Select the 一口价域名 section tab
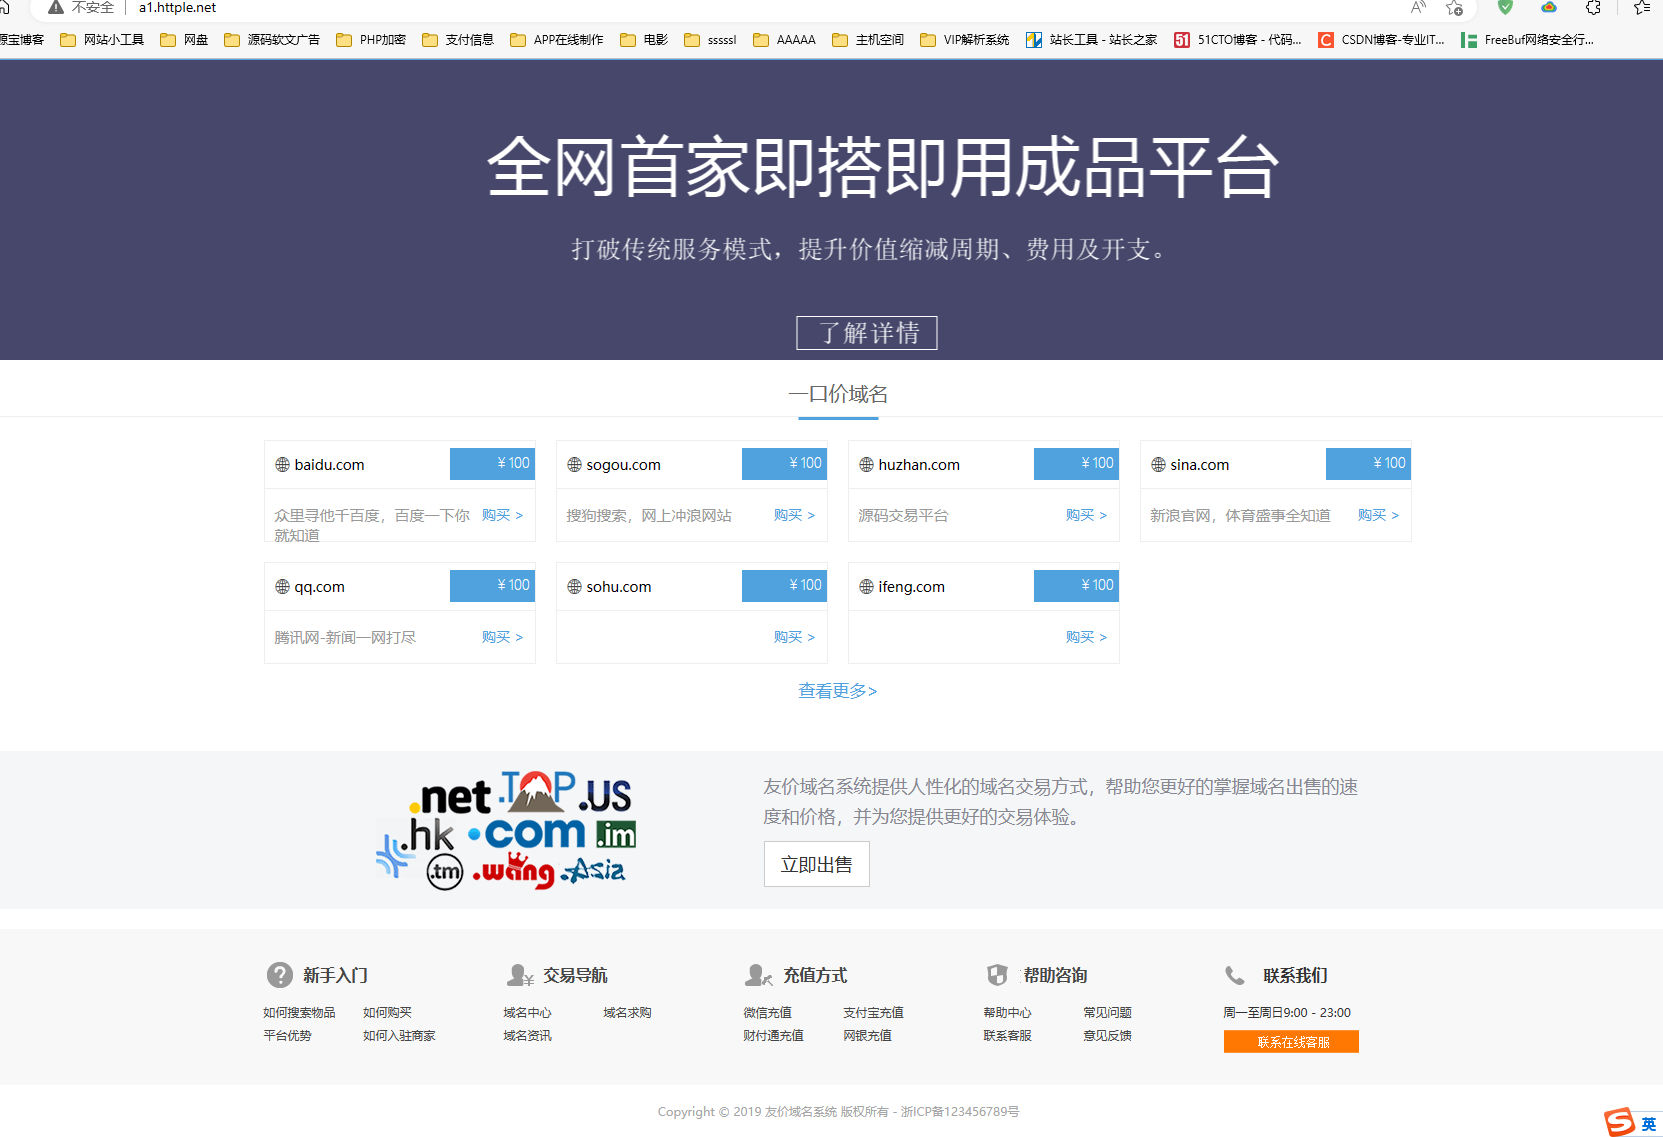 (838, 394)
